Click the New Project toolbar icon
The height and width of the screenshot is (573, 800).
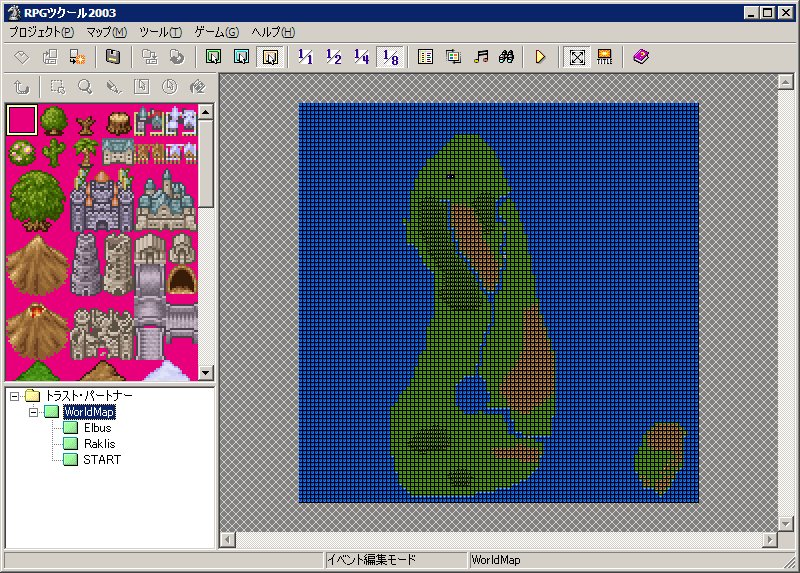point(22,57)
